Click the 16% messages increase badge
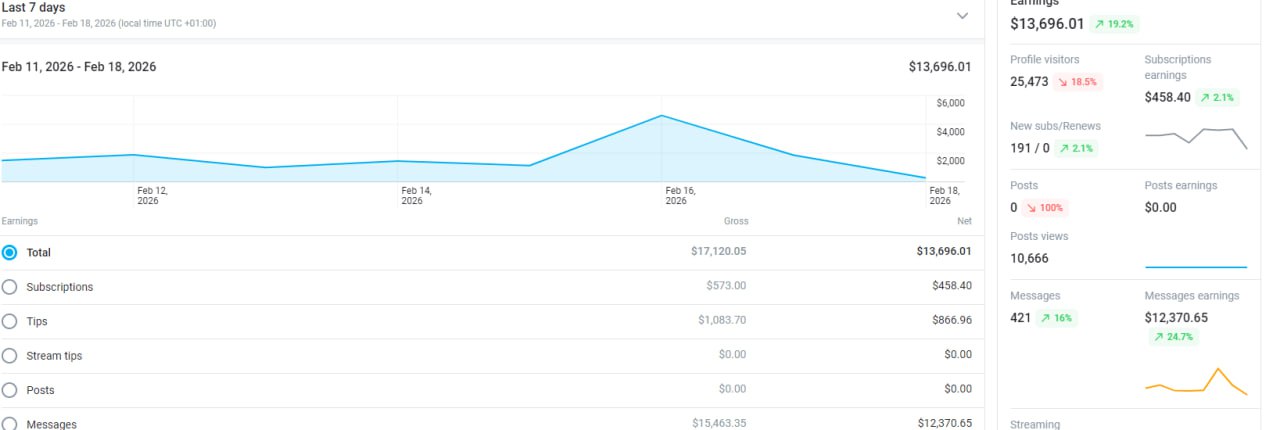Image resolution: width=1280 pixels, height=430 pixels. point(1057,318)
